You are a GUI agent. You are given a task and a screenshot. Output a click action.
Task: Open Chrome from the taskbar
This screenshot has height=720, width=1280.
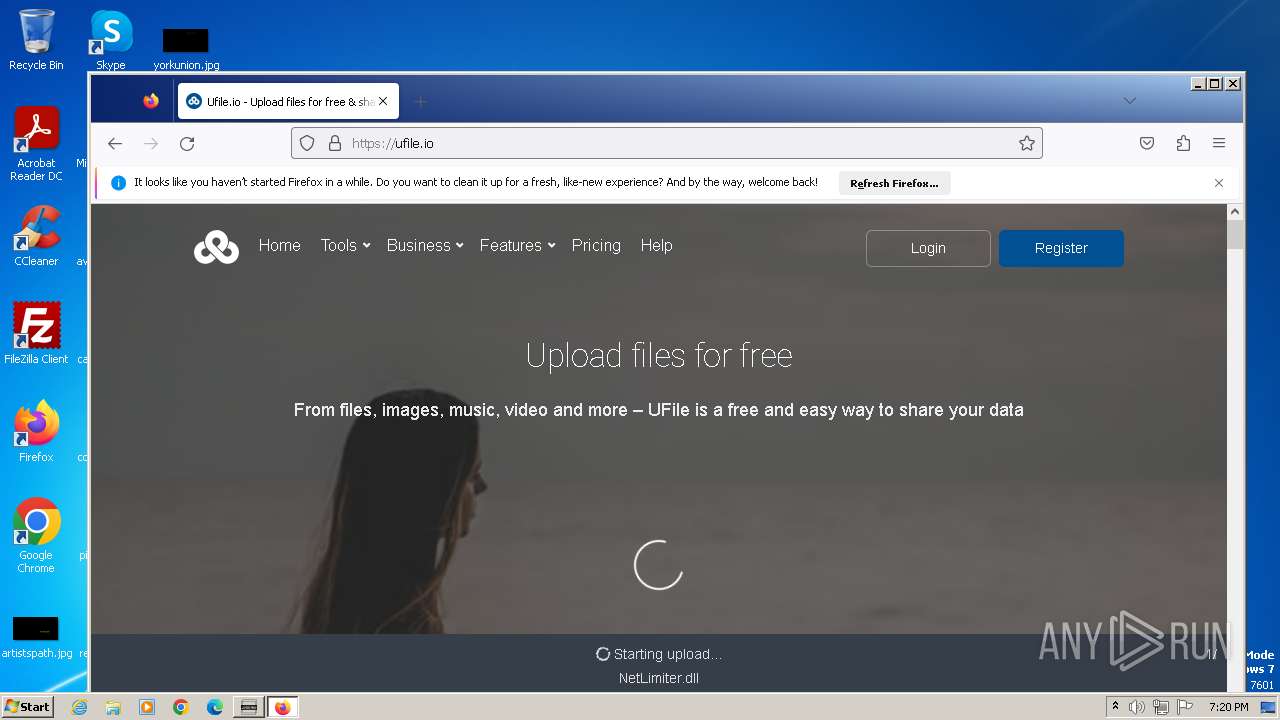pyautogui.click(x=181, y=707)
